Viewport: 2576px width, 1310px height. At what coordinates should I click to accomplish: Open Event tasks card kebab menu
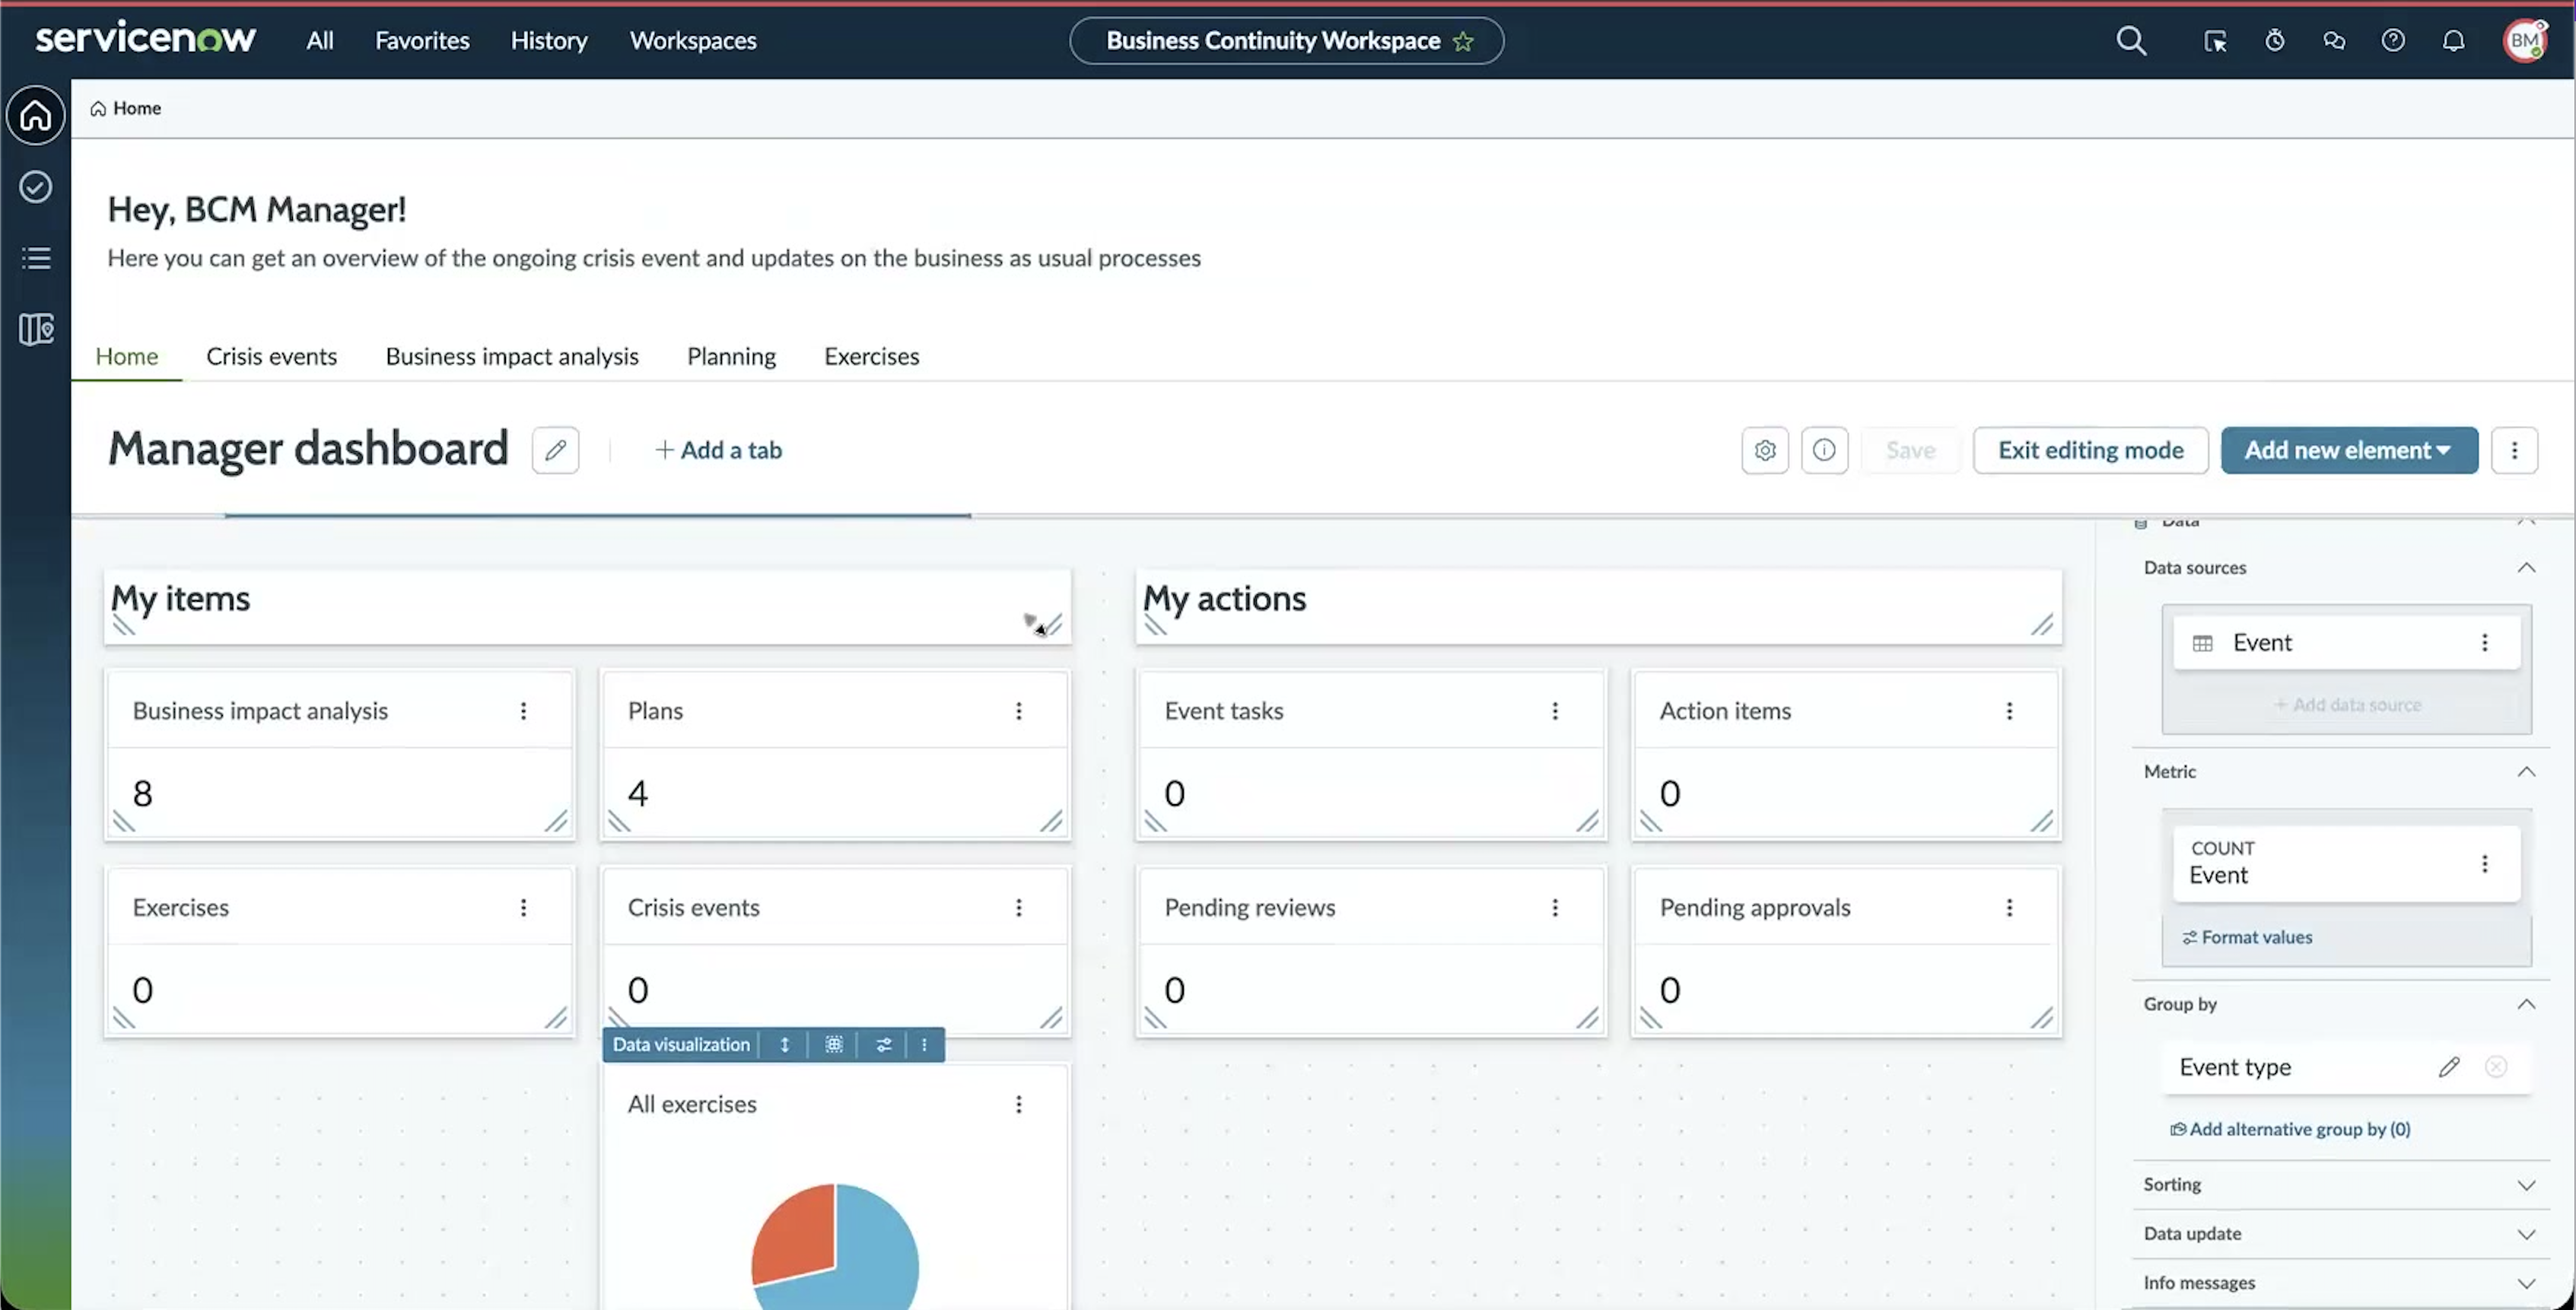(1554, 711)
